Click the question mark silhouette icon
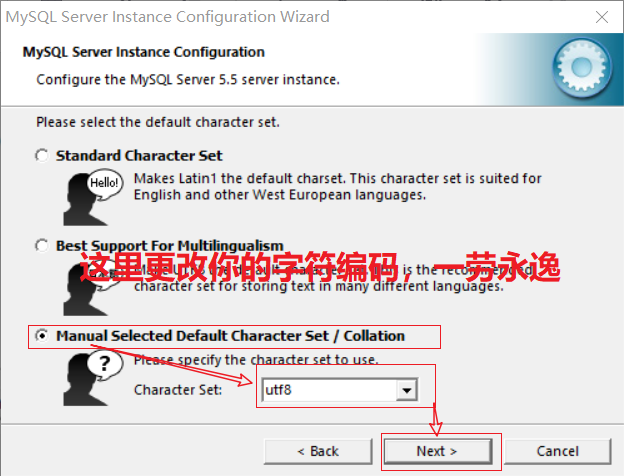 point(93,377)
